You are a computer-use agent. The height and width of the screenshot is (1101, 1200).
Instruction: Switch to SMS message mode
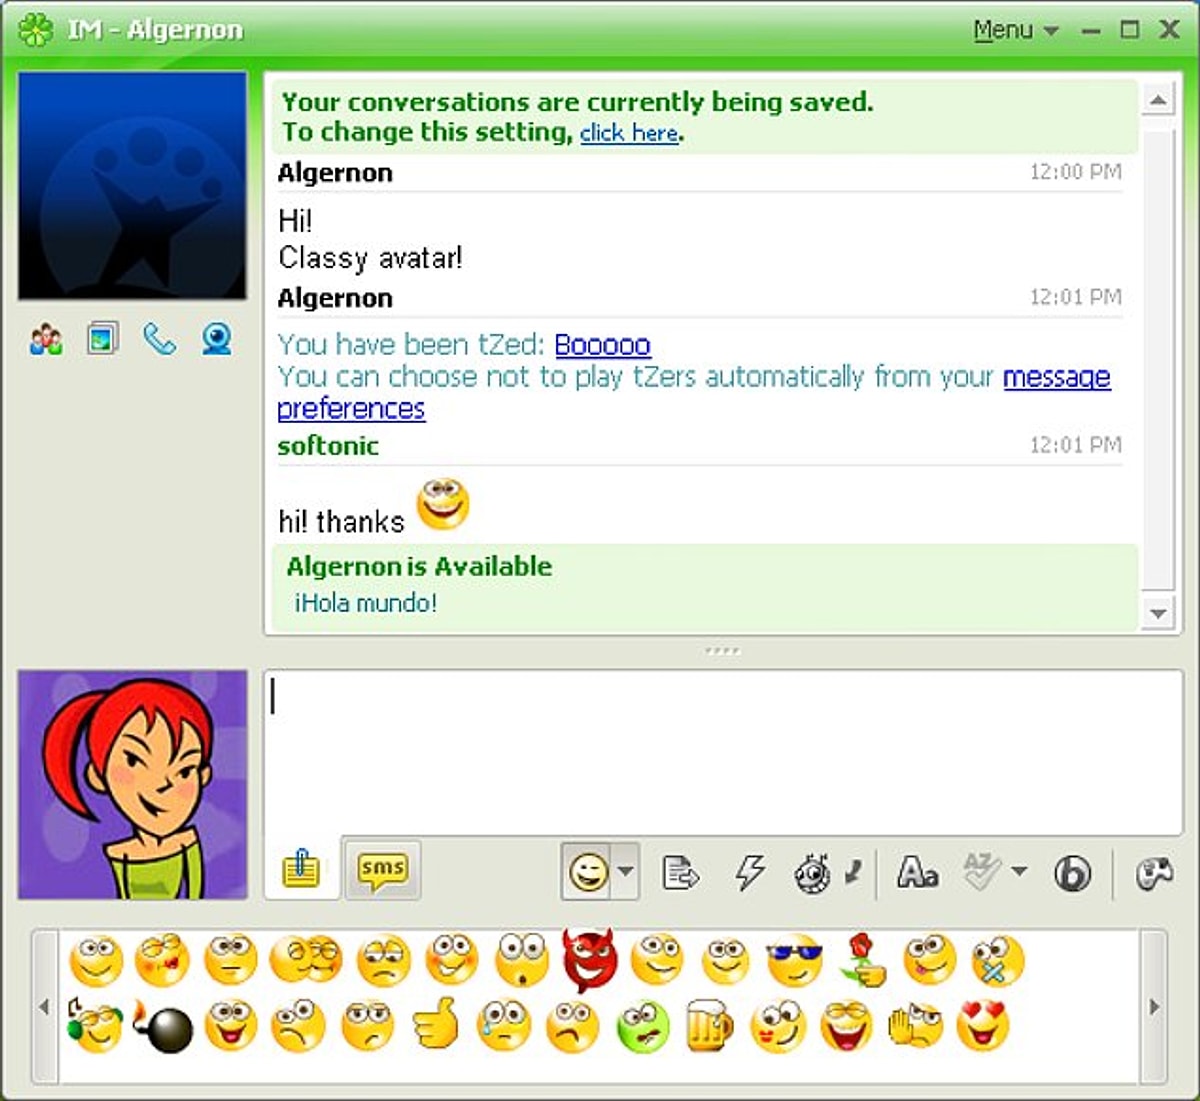point(382,869)
